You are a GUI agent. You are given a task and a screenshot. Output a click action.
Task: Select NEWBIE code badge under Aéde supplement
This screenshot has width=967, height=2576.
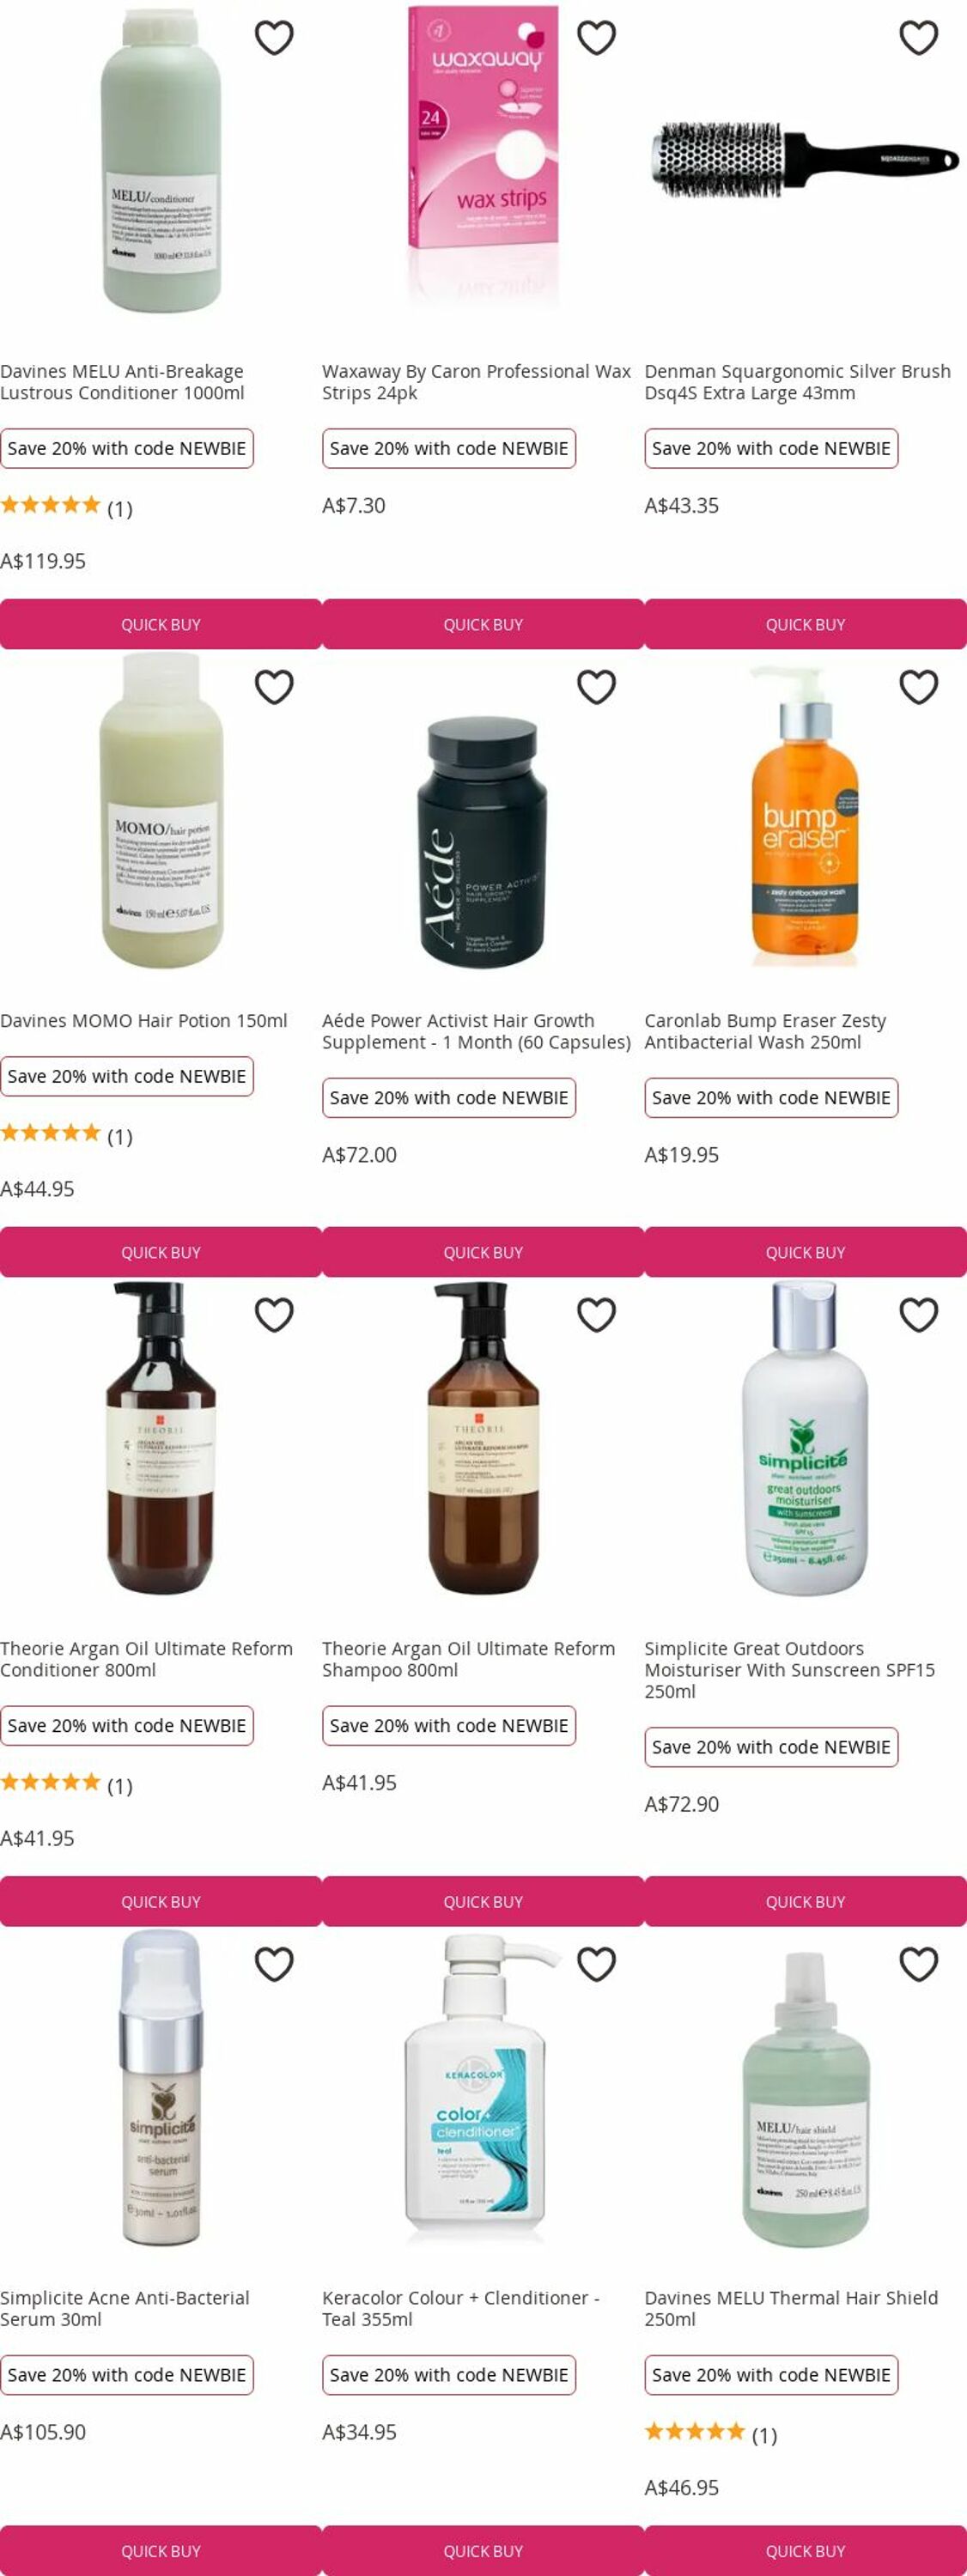pyautogui.click(x=449, y=1097)
